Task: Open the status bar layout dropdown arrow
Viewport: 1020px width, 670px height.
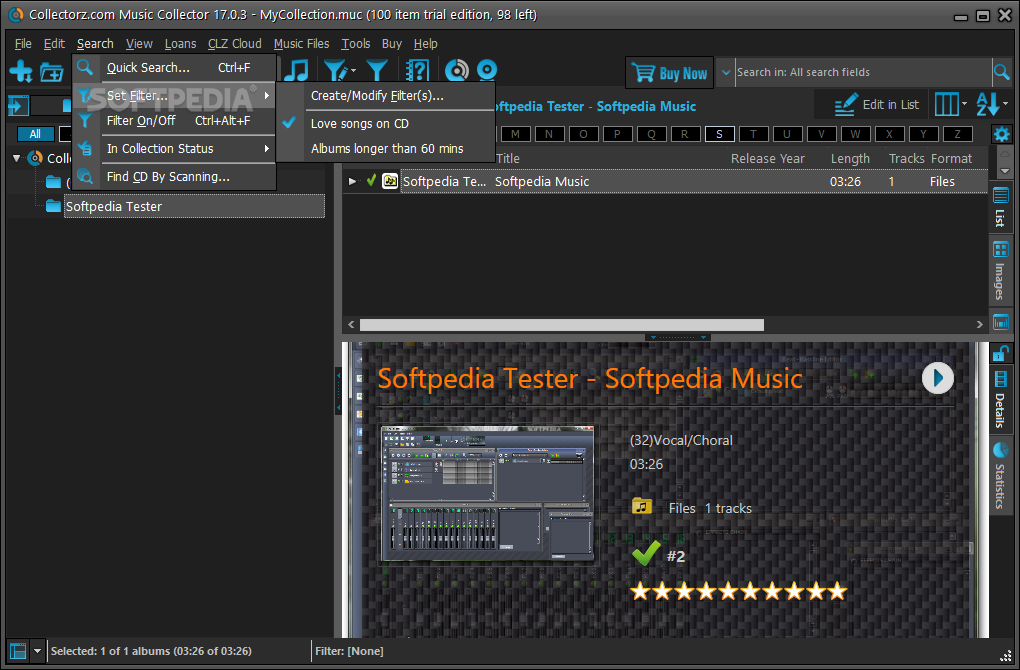Action: tap(37, 650)
